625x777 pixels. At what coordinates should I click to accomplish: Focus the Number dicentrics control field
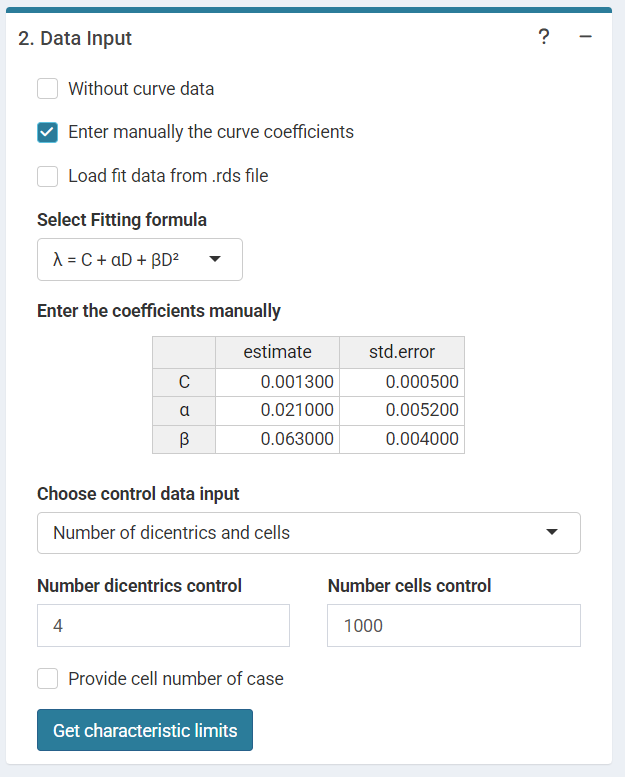coord(164,625)
